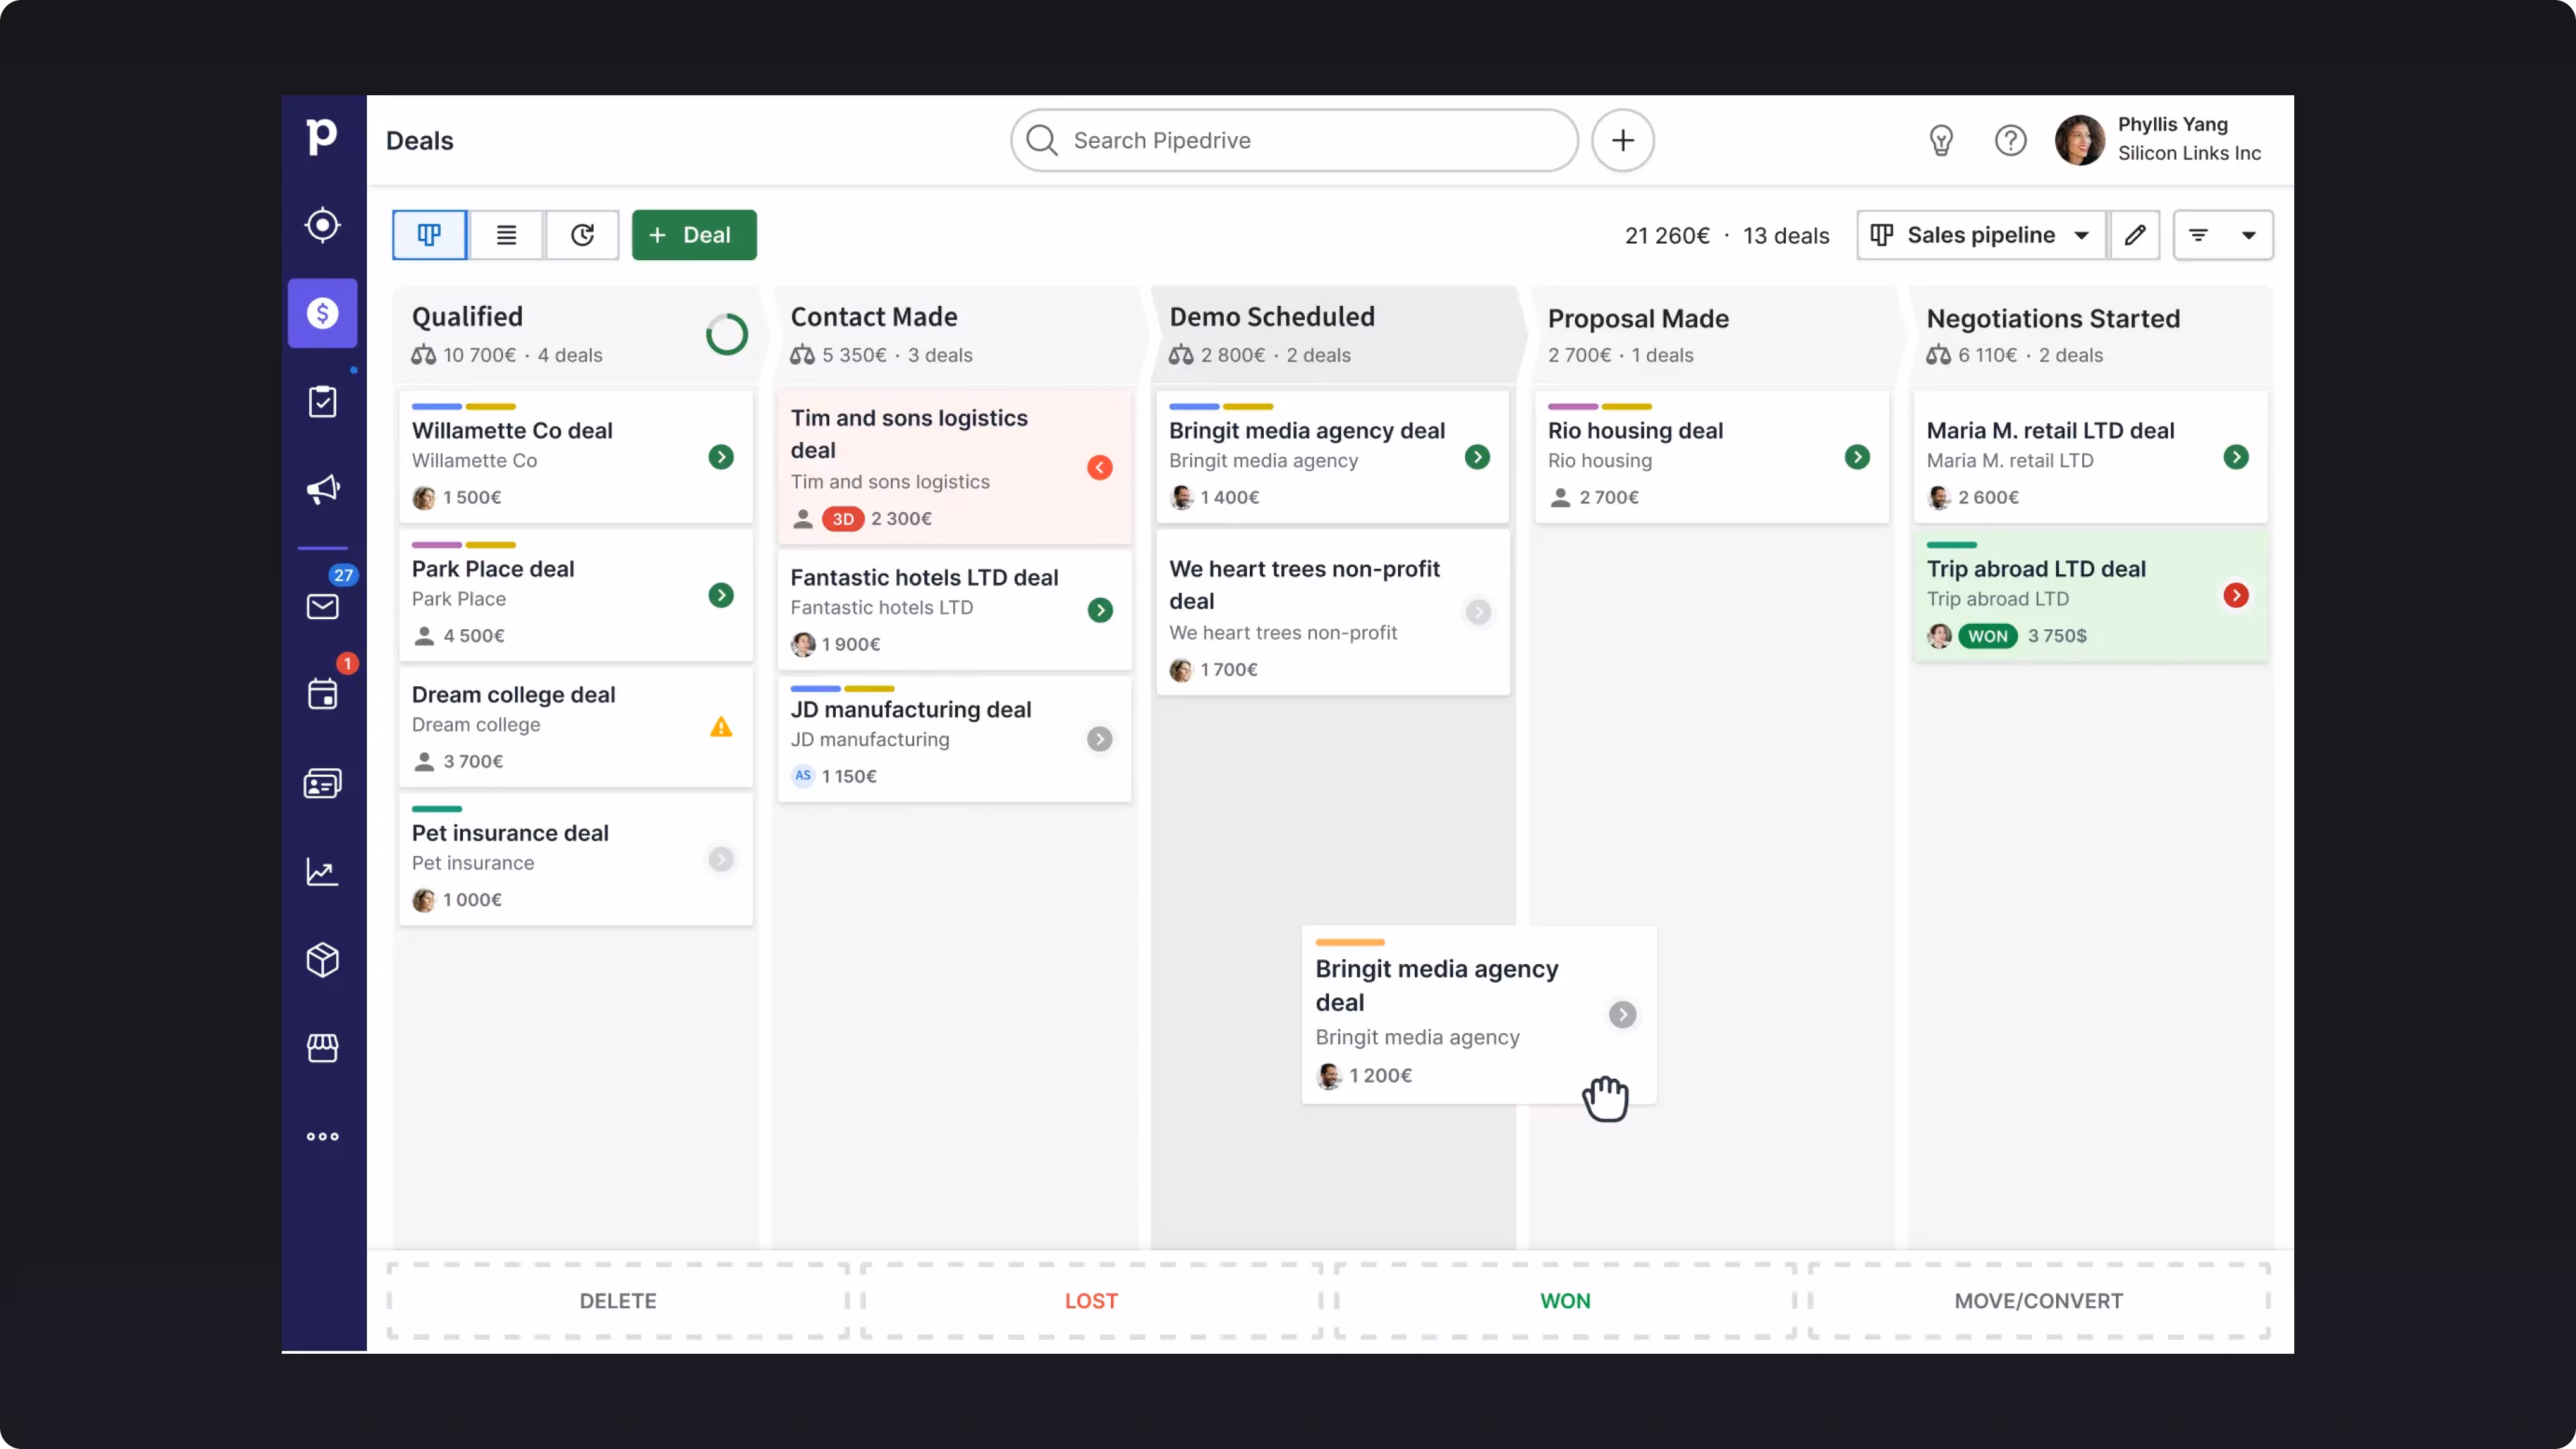Open Contacts card icon in sidebar
Image resolution: width=2576 pixels, height=1449 pixels.
pyautogui.click(x=322, y=783)
